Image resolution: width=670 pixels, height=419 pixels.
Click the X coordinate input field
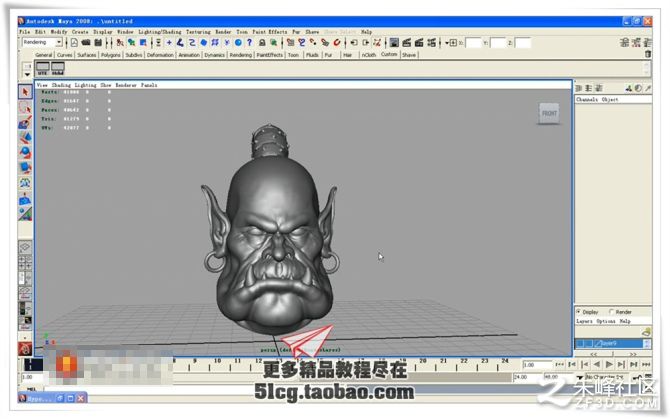pyautogui.click(x=473, y=43)
